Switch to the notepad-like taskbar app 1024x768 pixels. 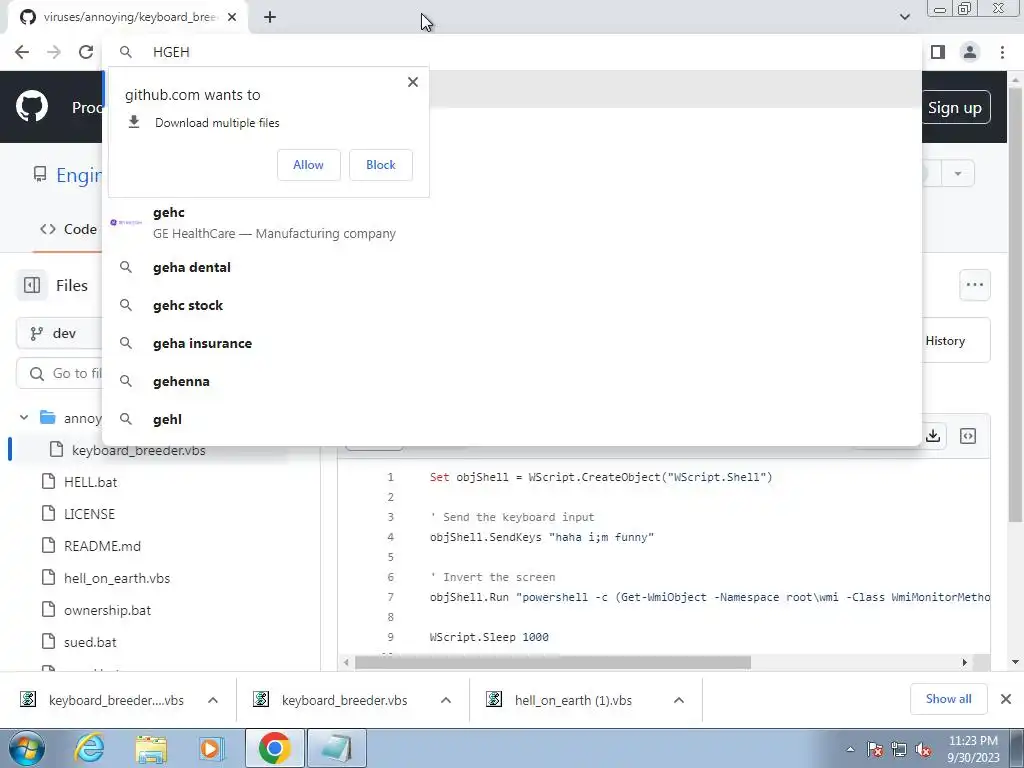click(337, 748)
